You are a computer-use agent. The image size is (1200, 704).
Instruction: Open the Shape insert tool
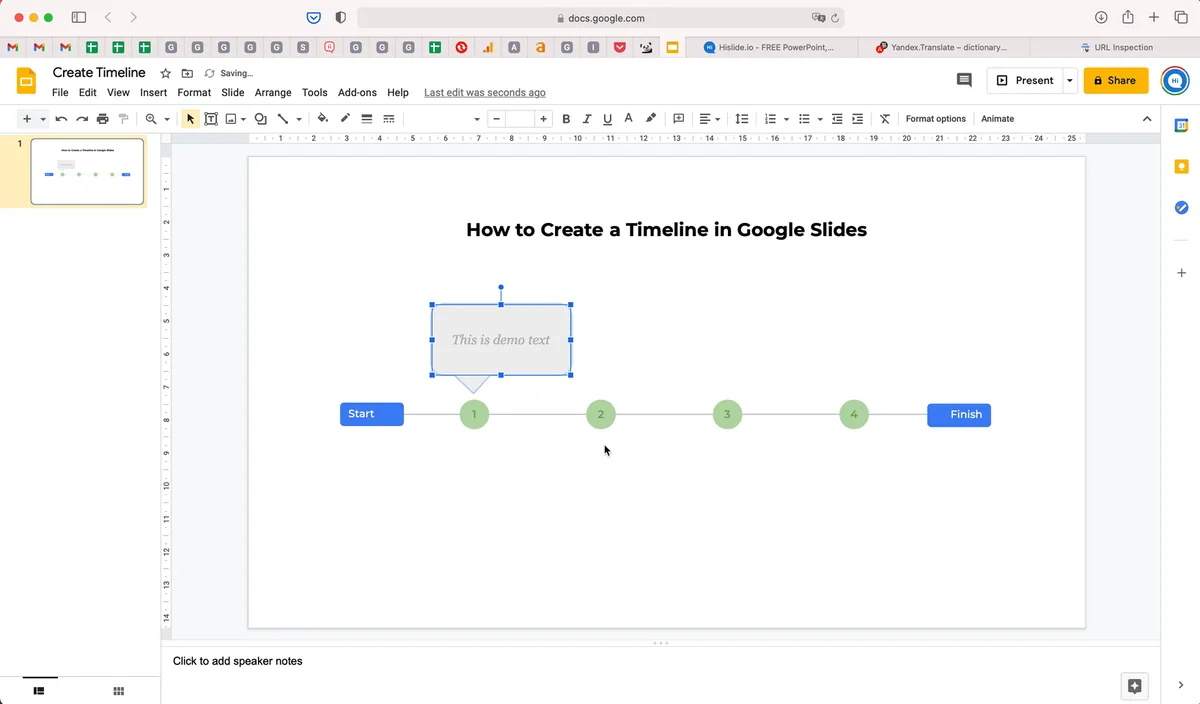[x=260, y=119]
